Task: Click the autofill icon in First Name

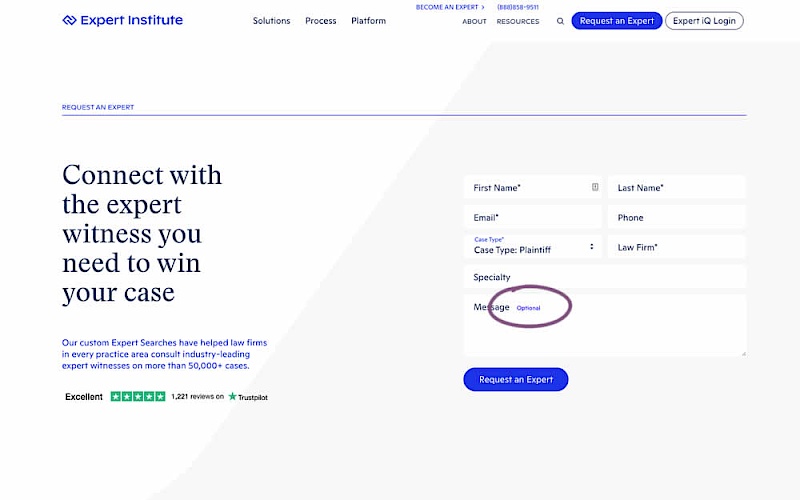Action: click(x=595, y=187)
